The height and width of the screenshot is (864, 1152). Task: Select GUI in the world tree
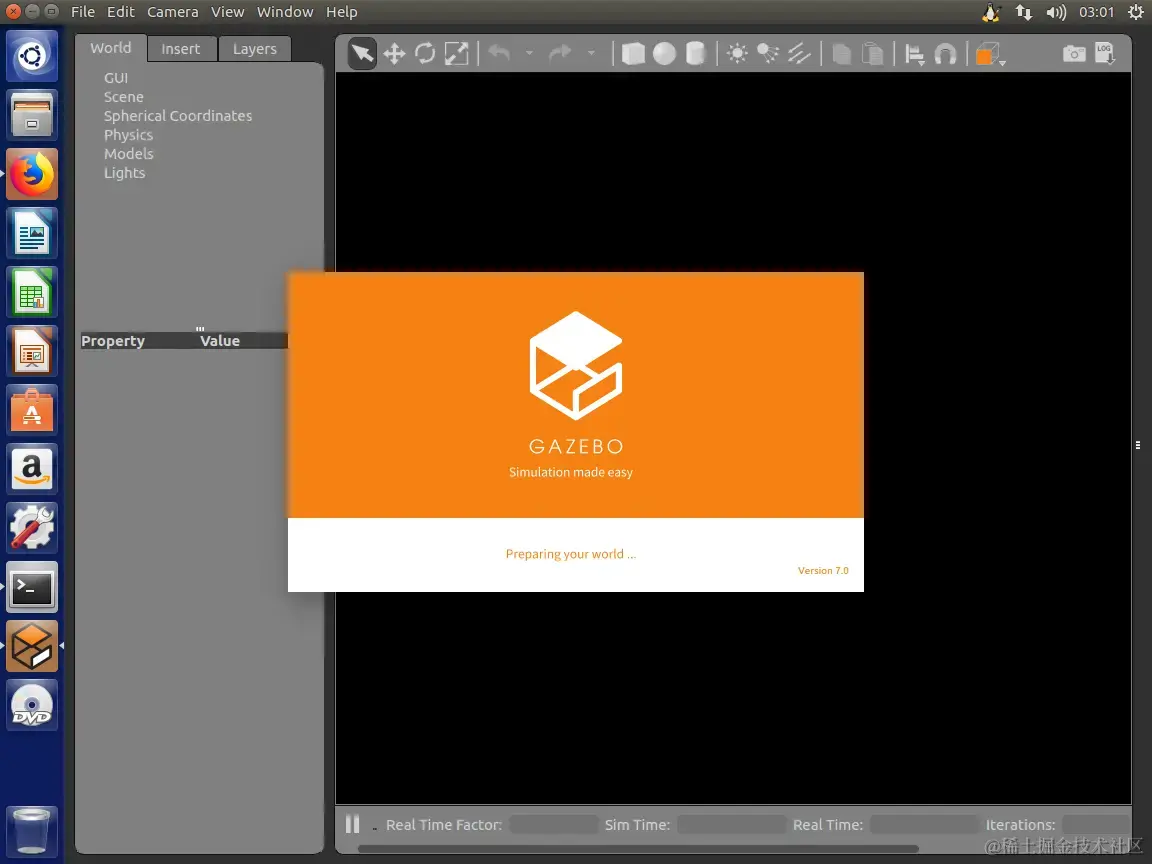pos(116,77)
